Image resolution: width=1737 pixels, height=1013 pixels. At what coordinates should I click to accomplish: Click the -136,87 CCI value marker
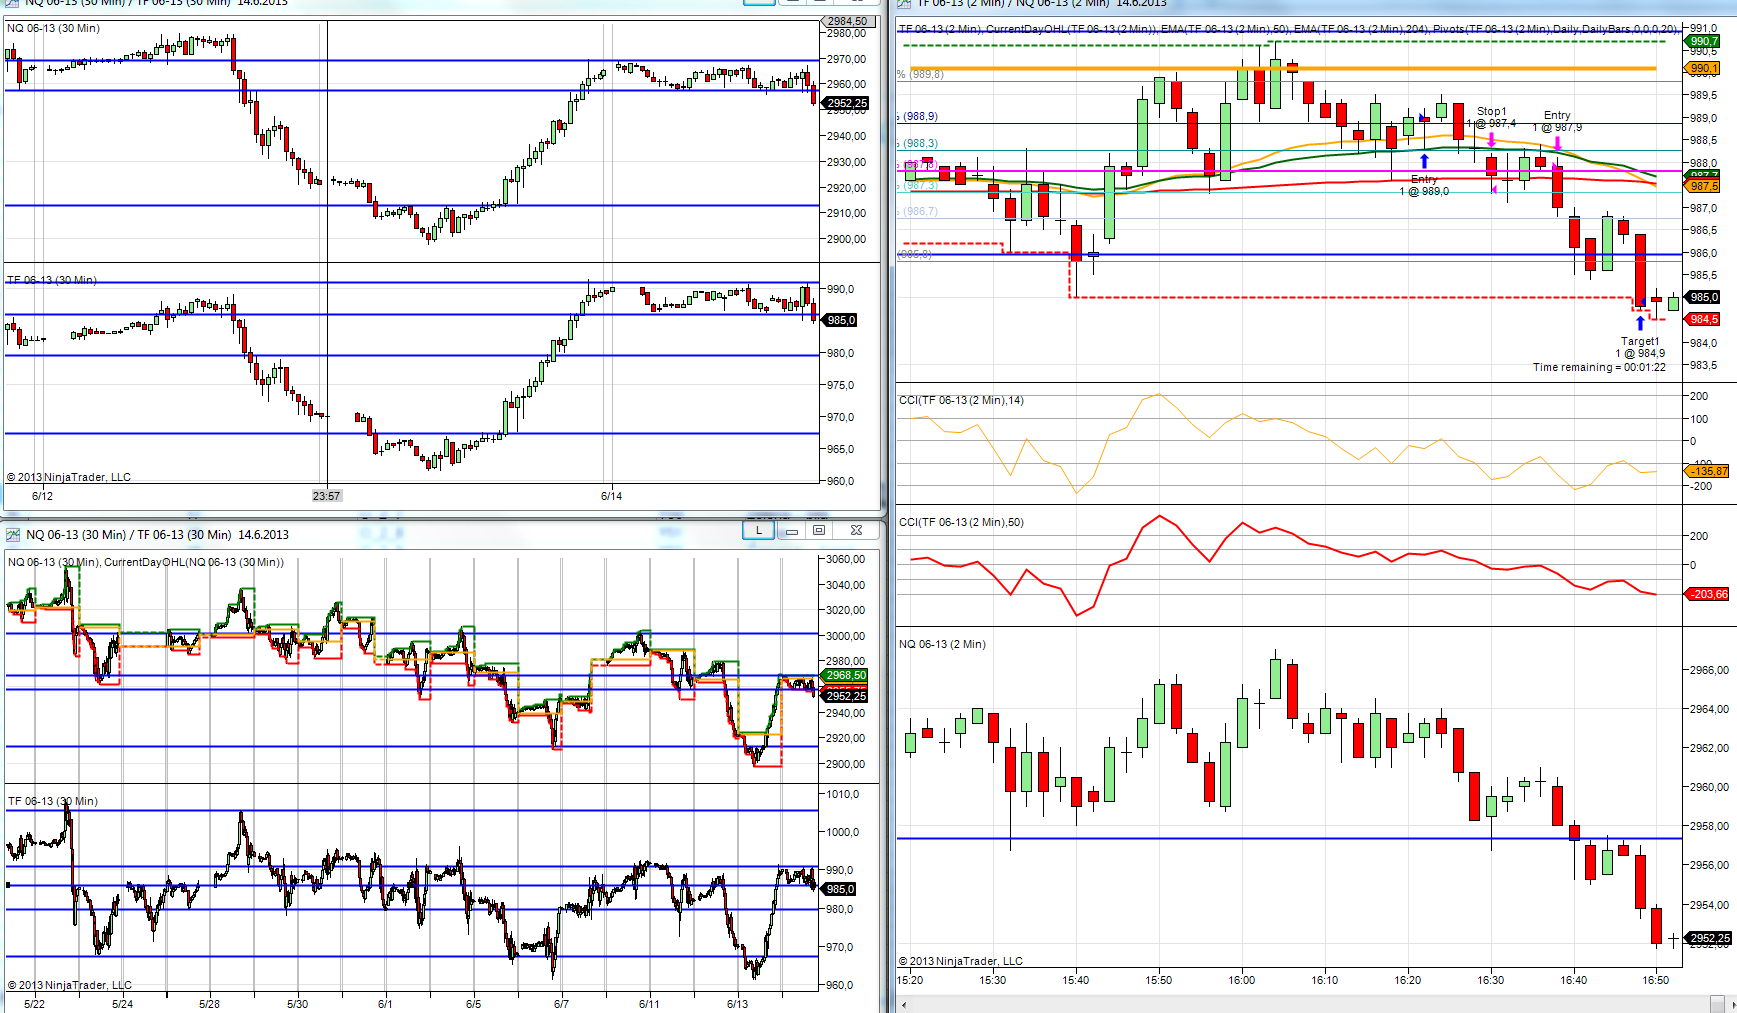(x=1708, y=471)
